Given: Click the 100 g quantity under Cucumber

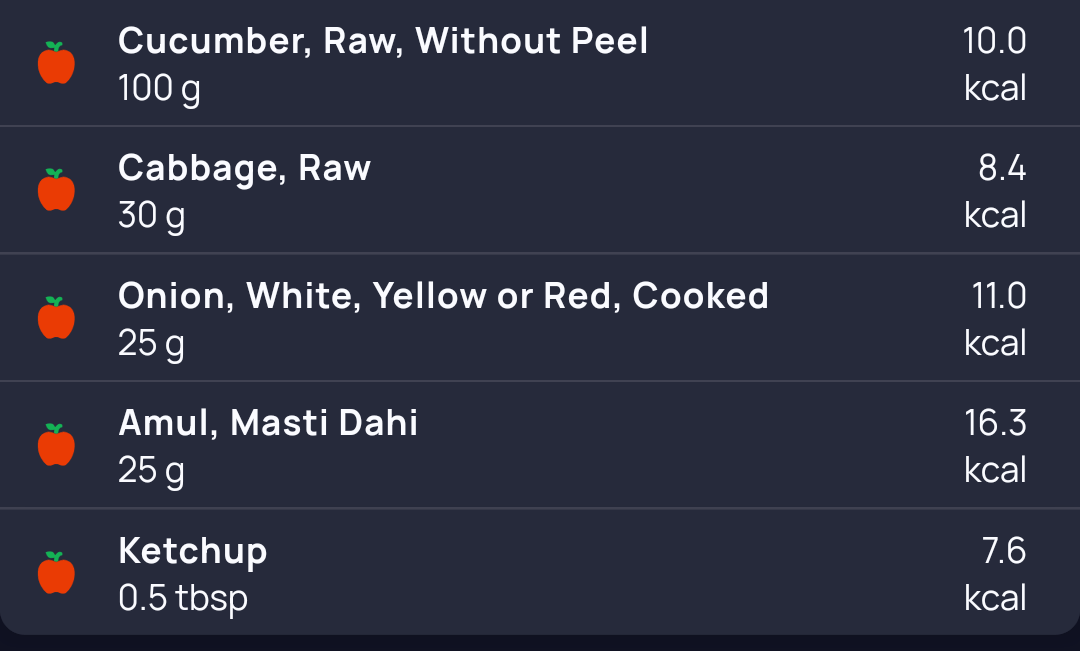Looking at the screenshot, I should pos(159,89).
